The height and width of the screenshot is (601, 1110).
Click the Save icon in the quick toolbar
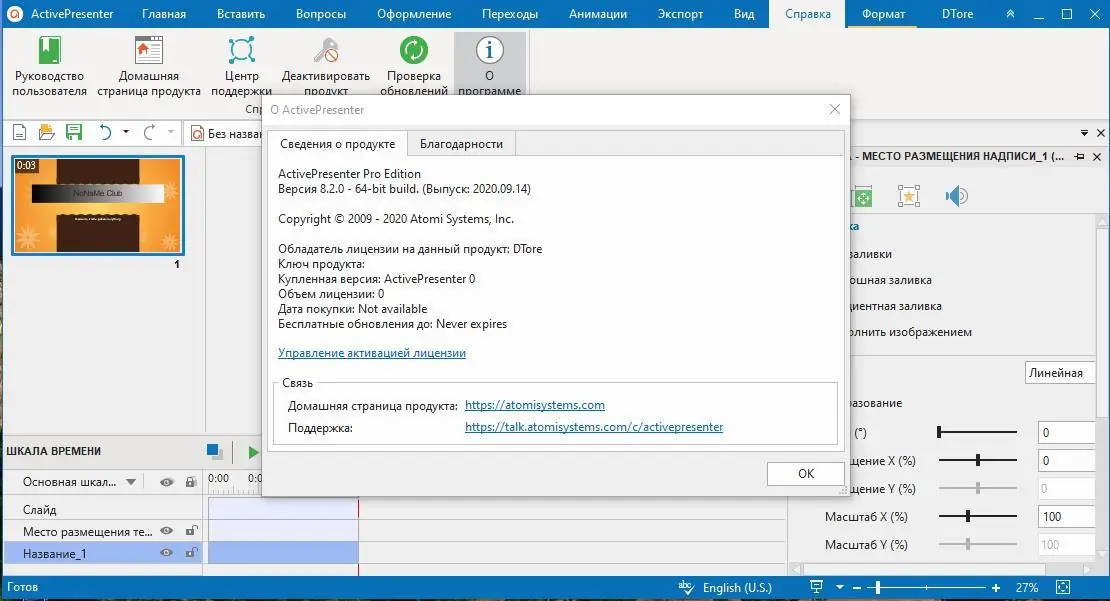(x=73, y=131)
